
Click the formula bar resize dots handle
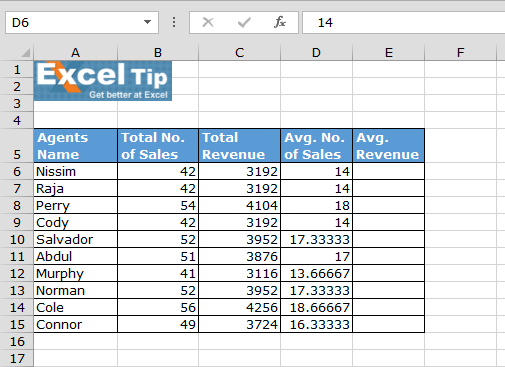click(x=174, y=22)
